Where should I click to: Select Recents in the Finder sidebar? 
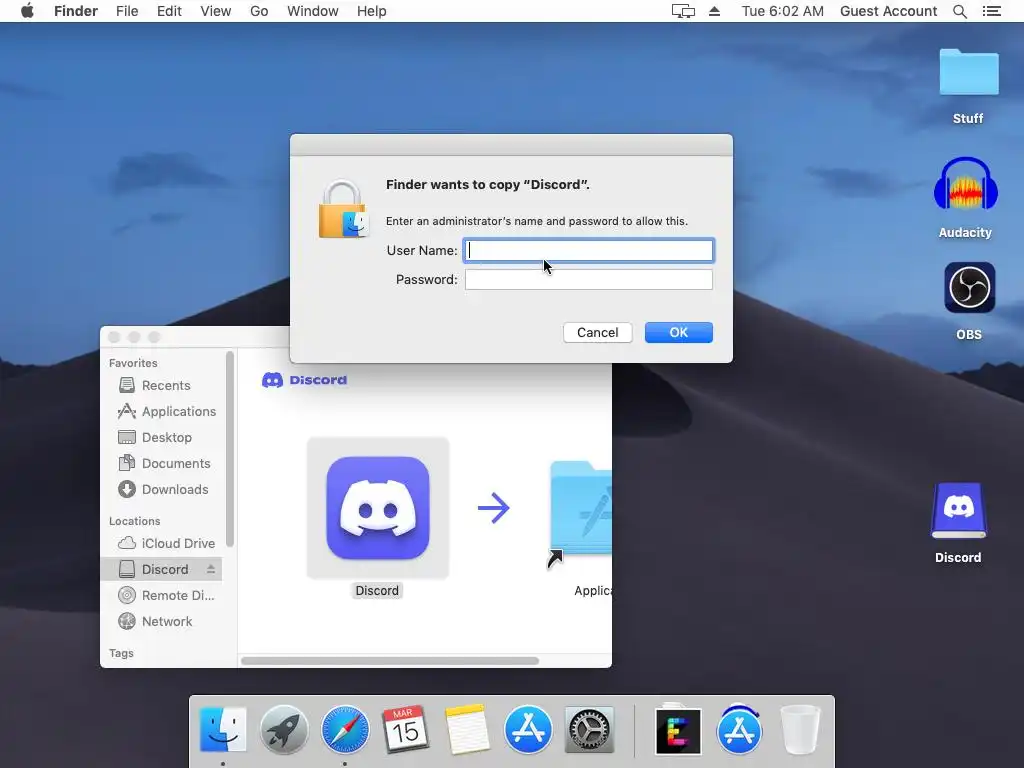tap(162, 385)
